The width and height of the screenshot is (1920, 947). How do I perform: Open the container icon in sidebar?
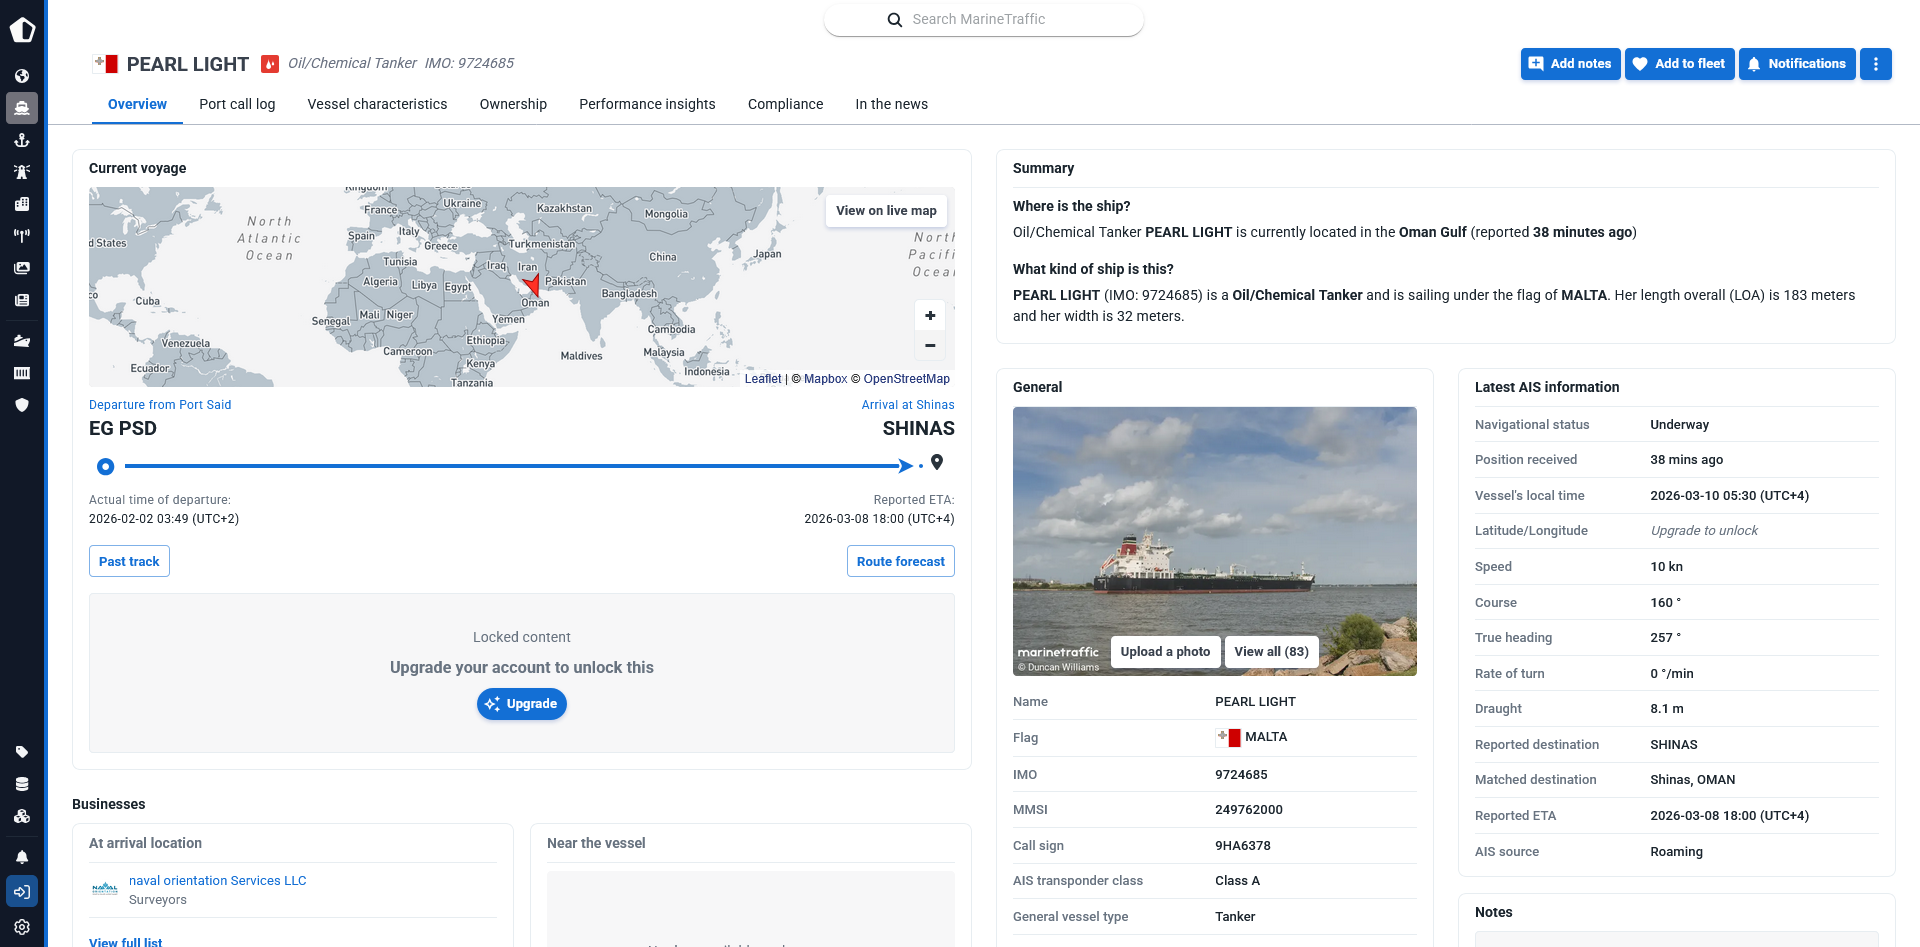[22, 373]
